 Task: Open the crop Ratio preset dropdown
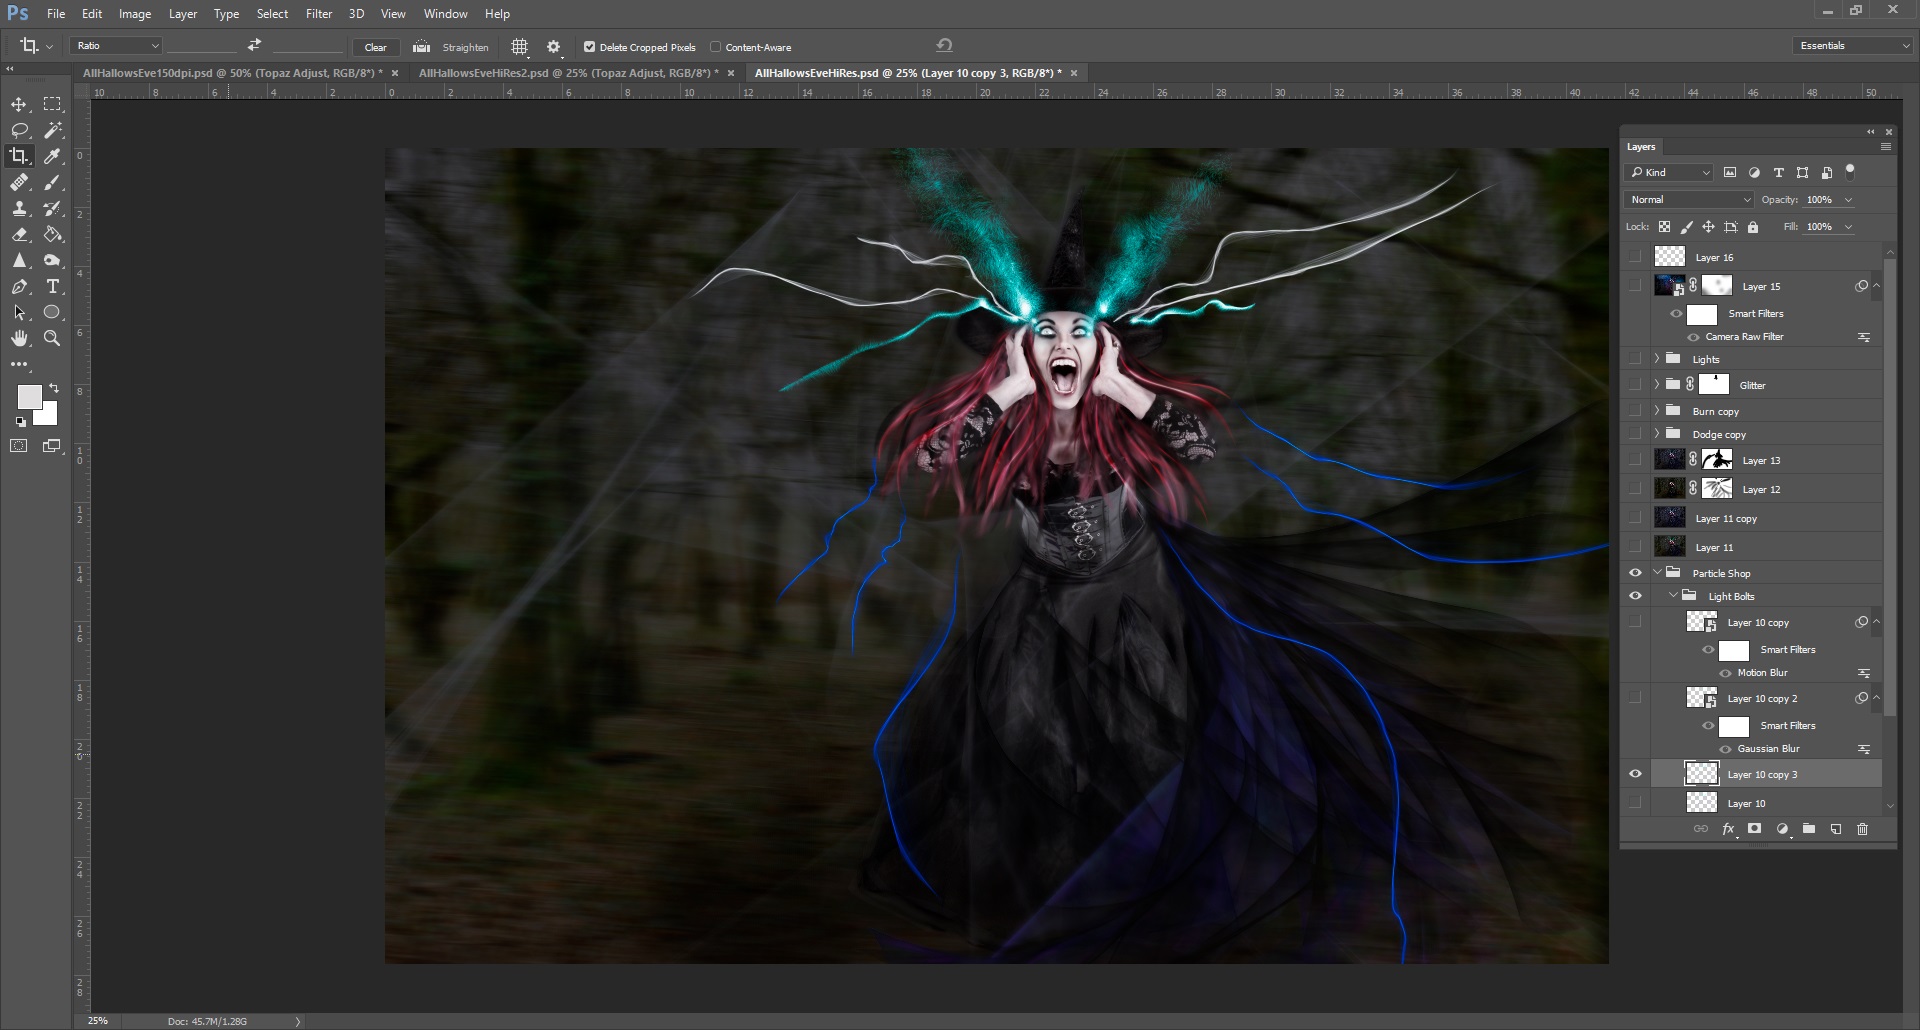[116, 46]
